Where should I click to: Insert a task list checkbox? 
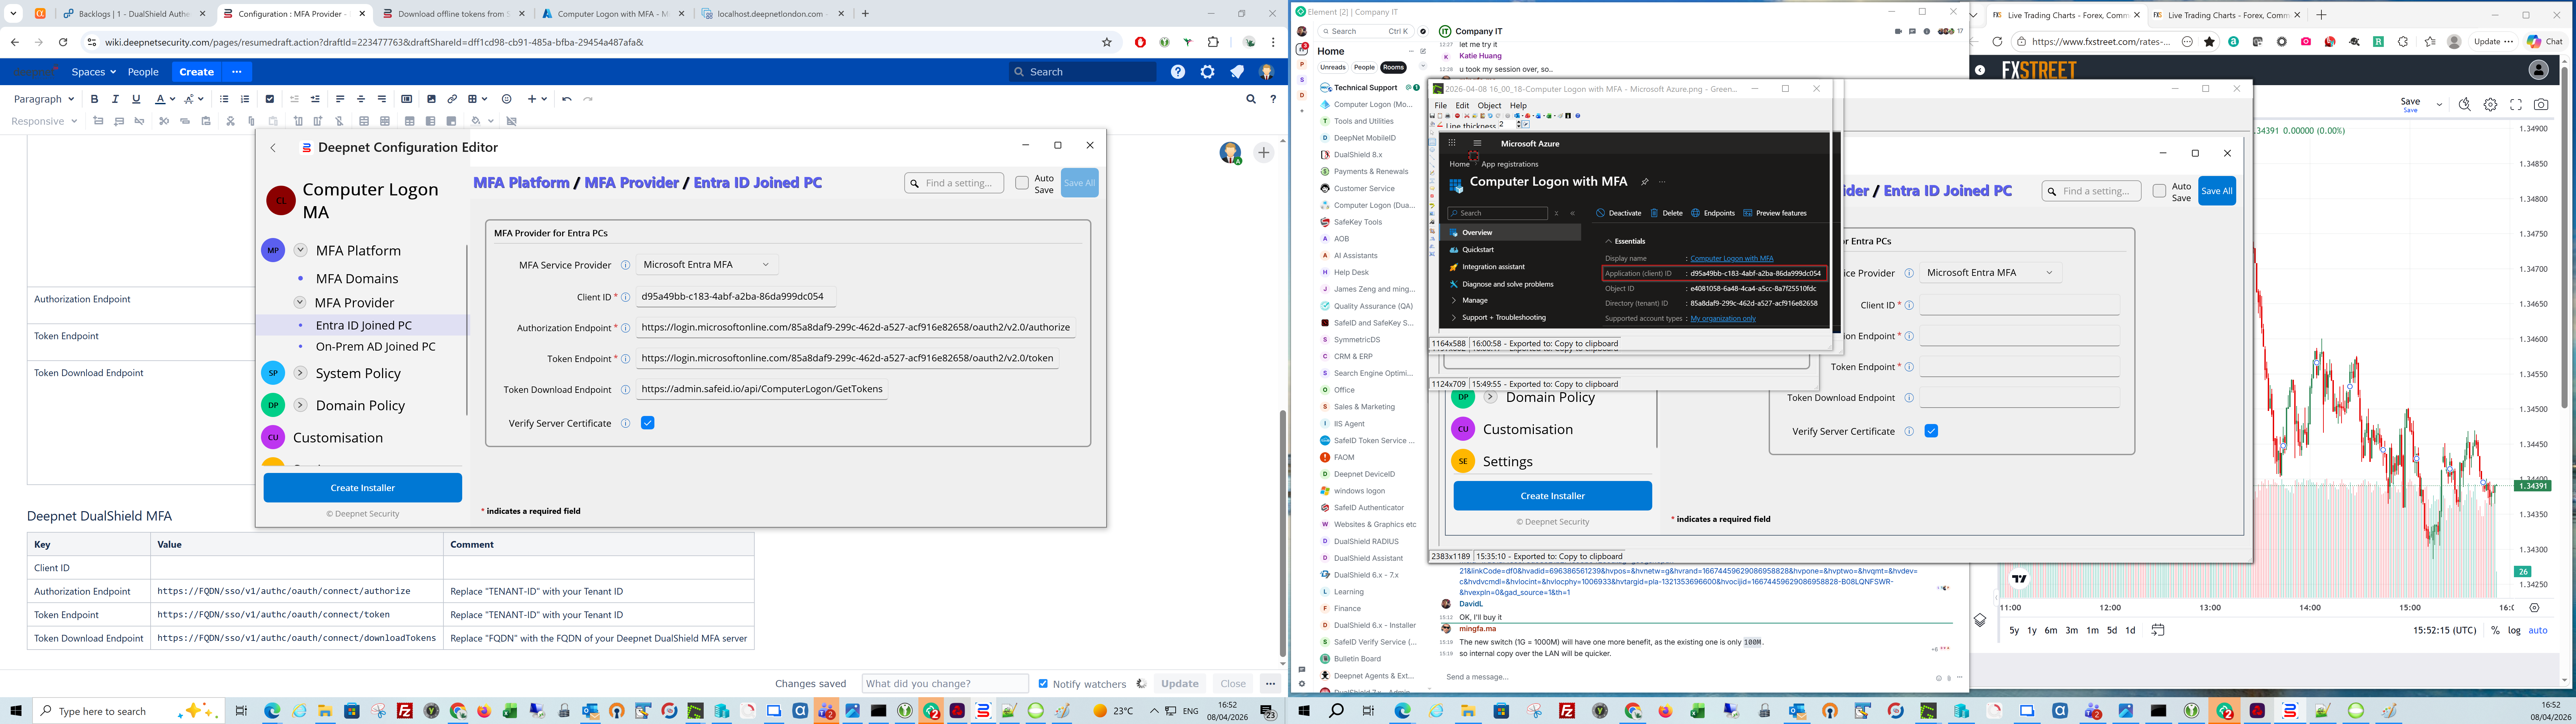coord(269,99)
